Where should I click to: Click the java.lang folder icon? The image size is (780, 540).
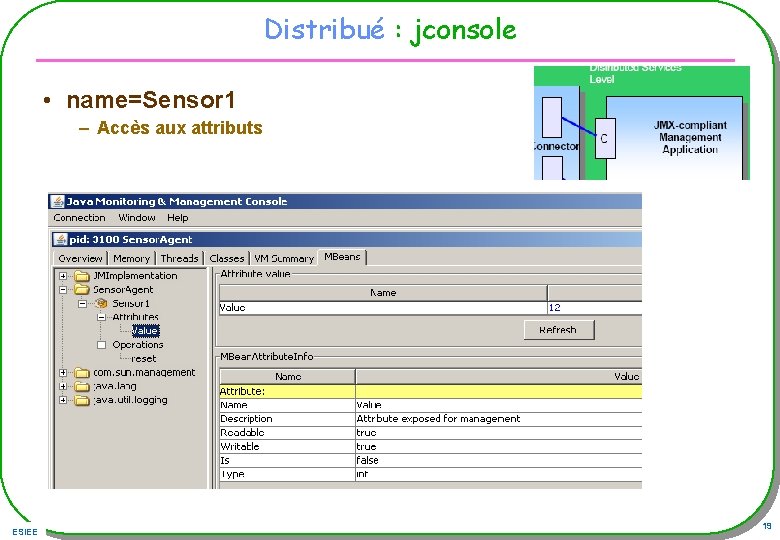pos(82,386)
